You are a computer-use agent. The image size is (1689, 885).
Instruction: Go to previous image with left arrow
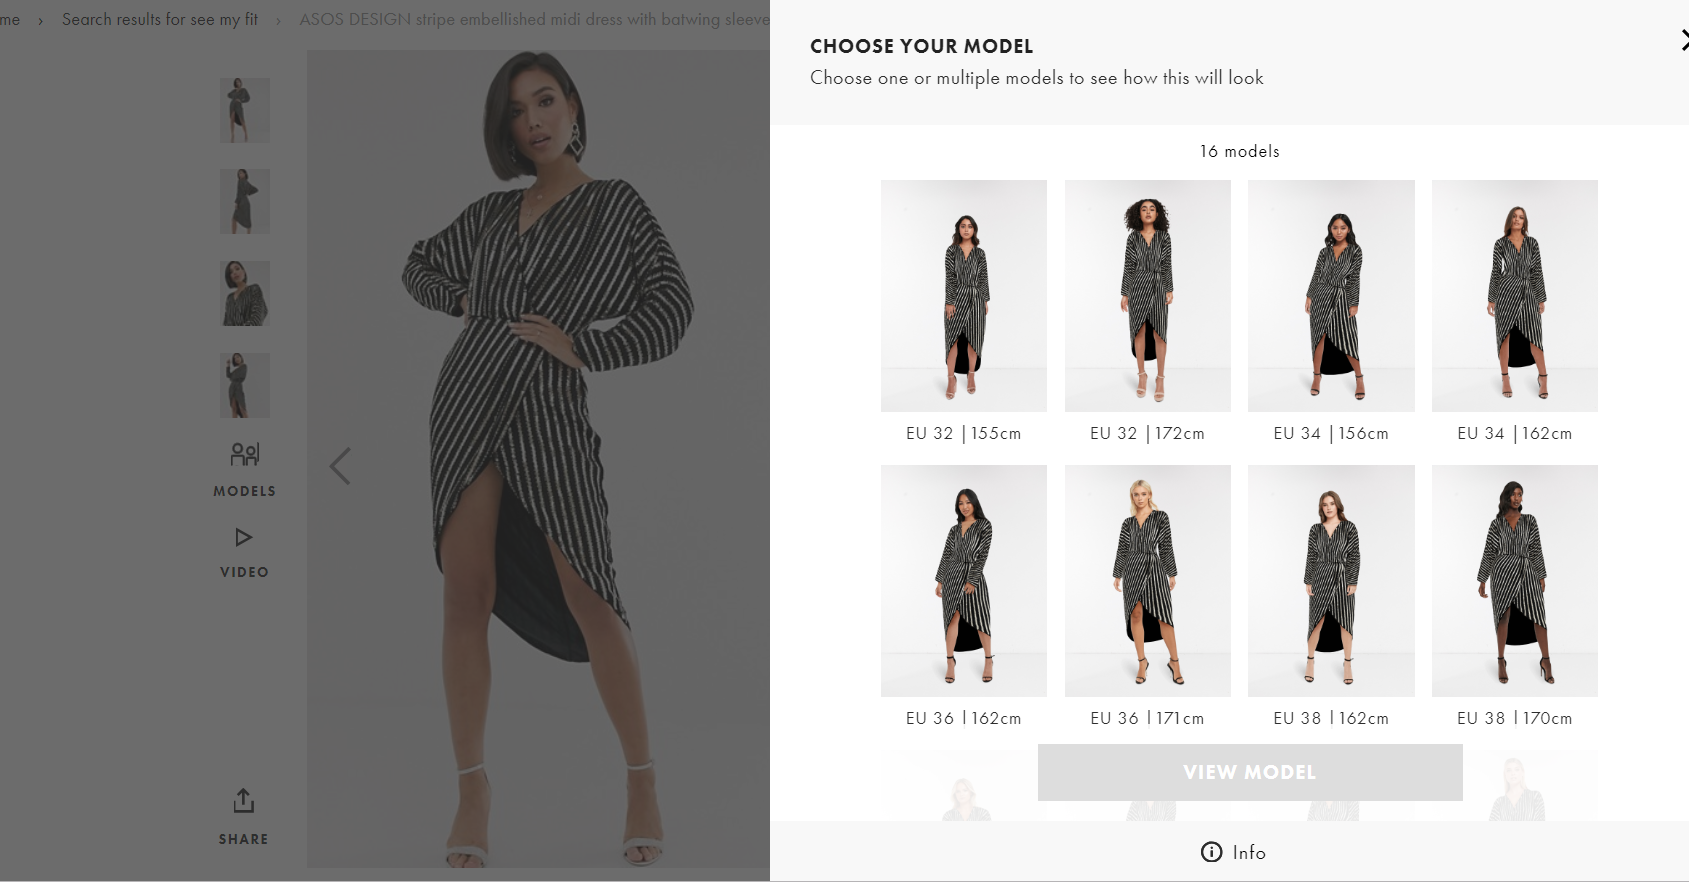340,466
